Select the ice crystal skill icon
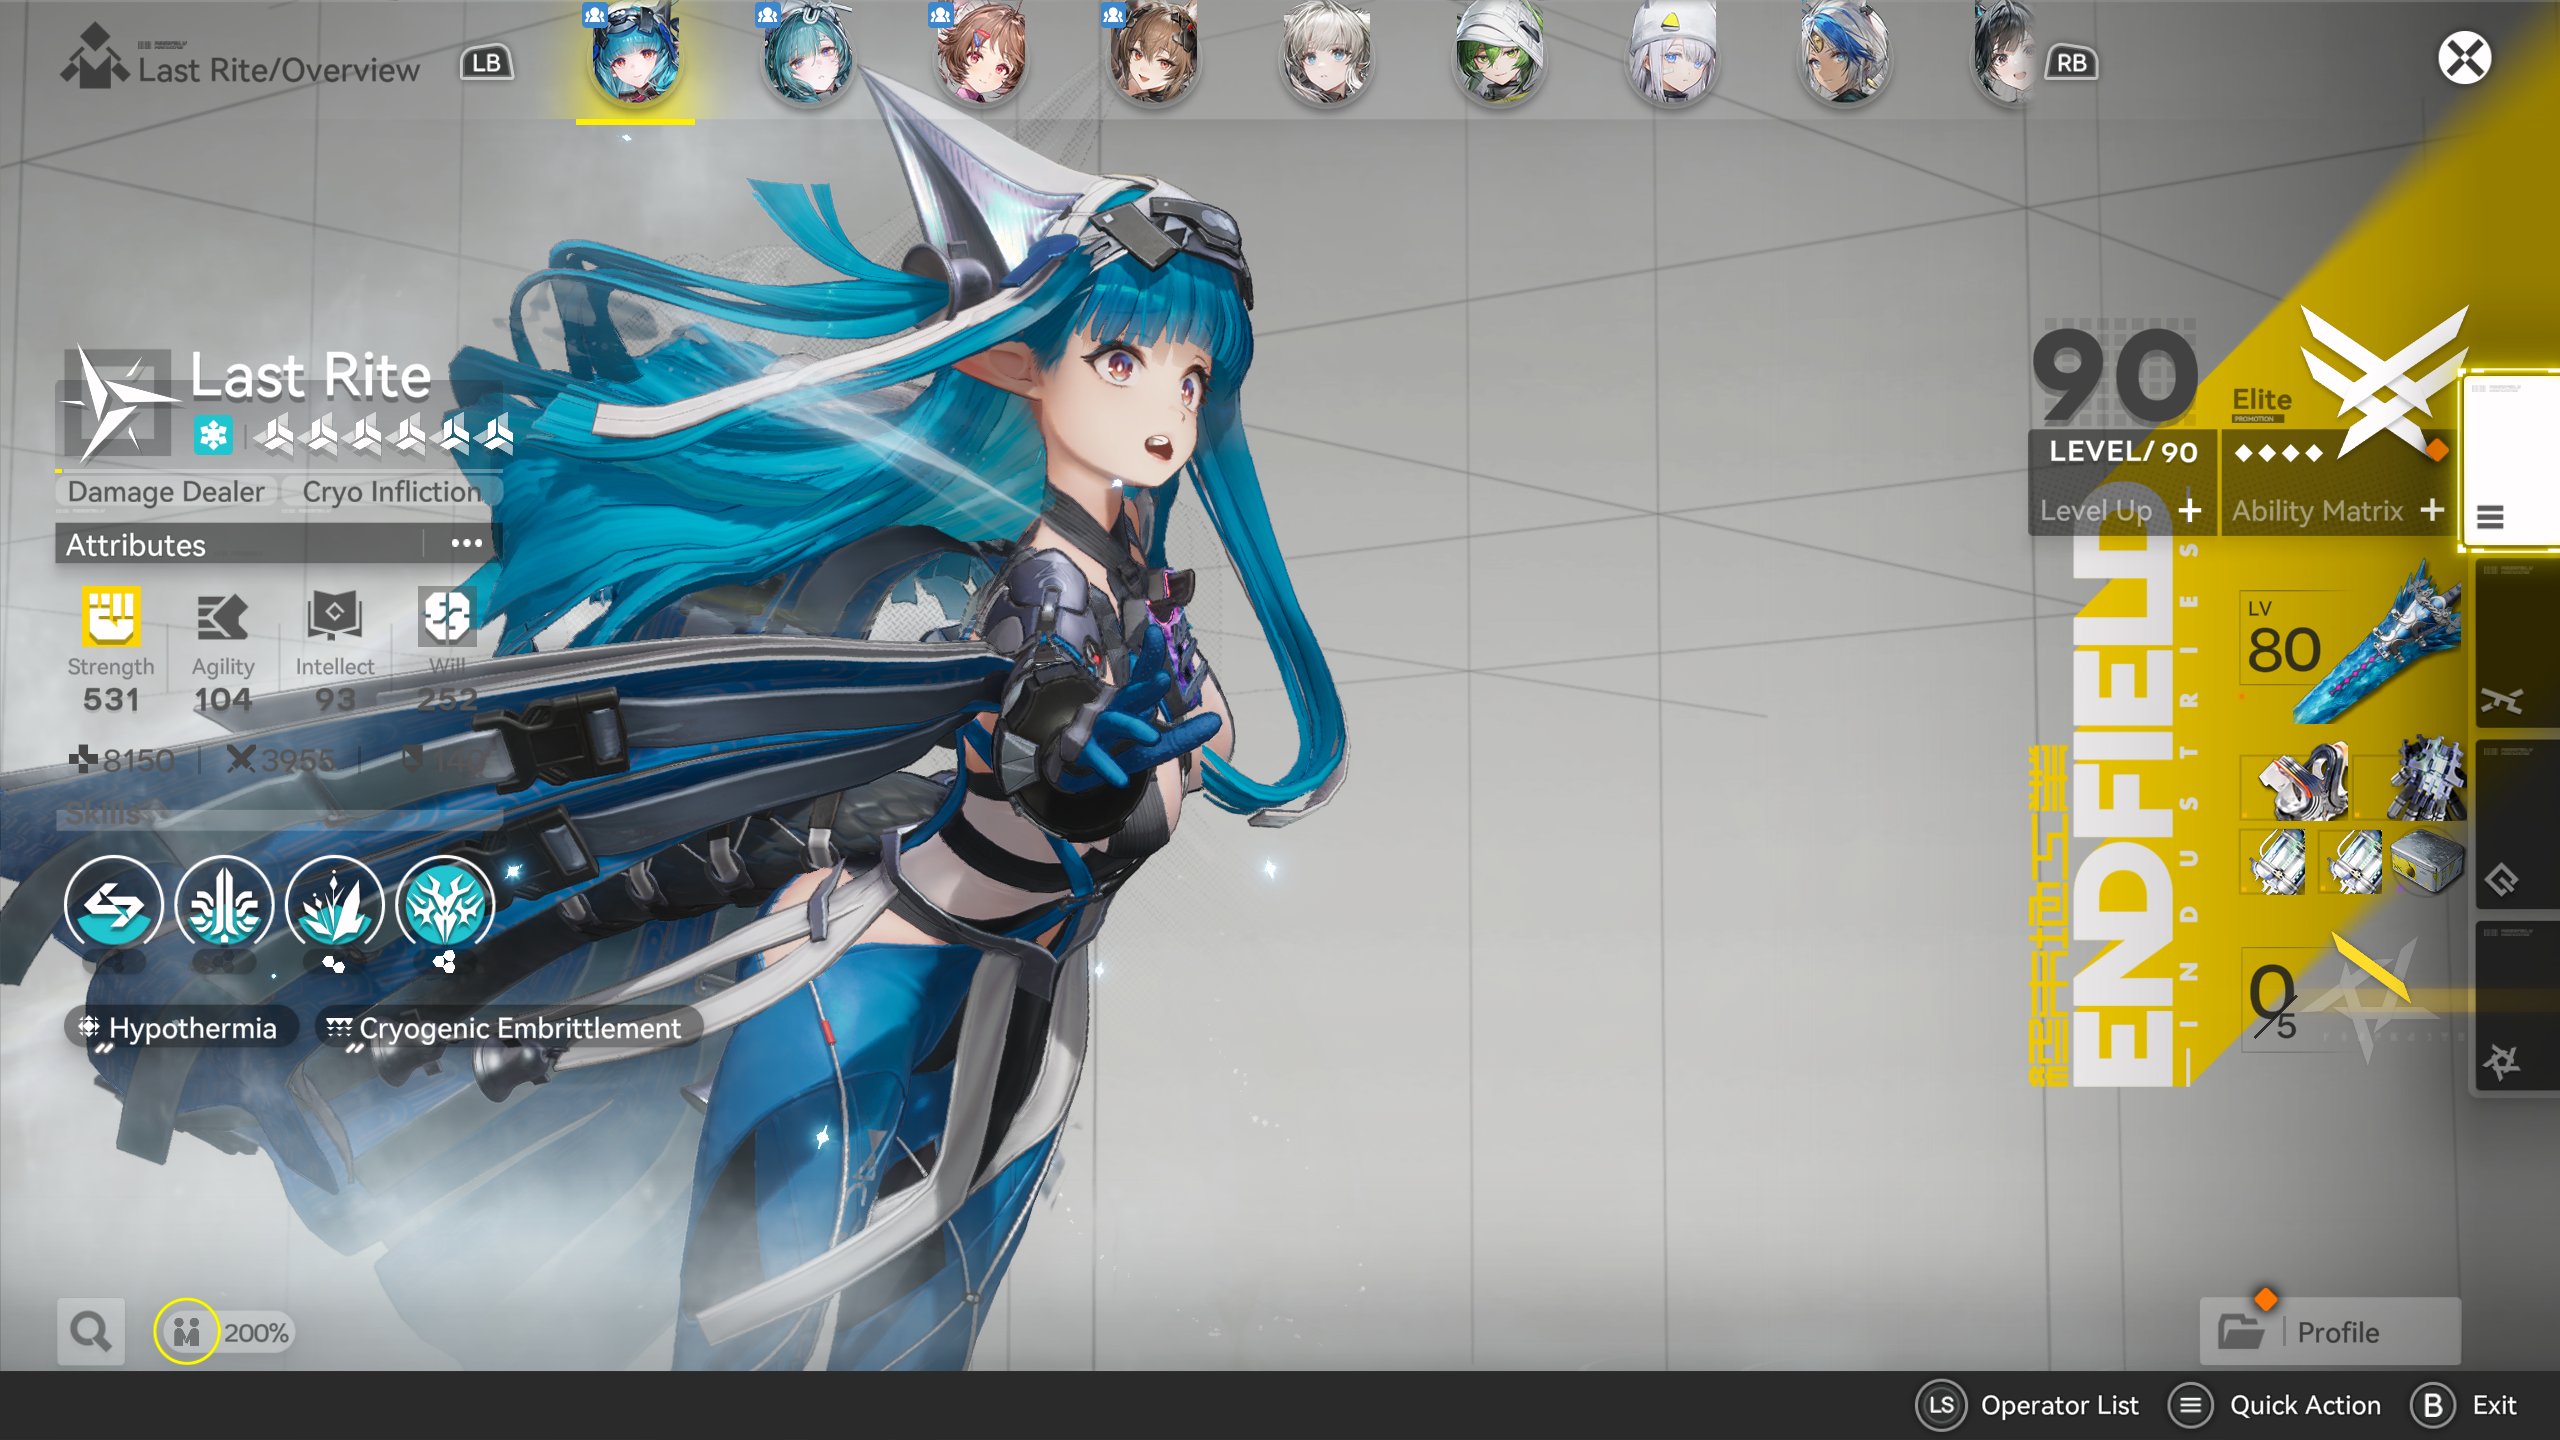 click(334, 905)
